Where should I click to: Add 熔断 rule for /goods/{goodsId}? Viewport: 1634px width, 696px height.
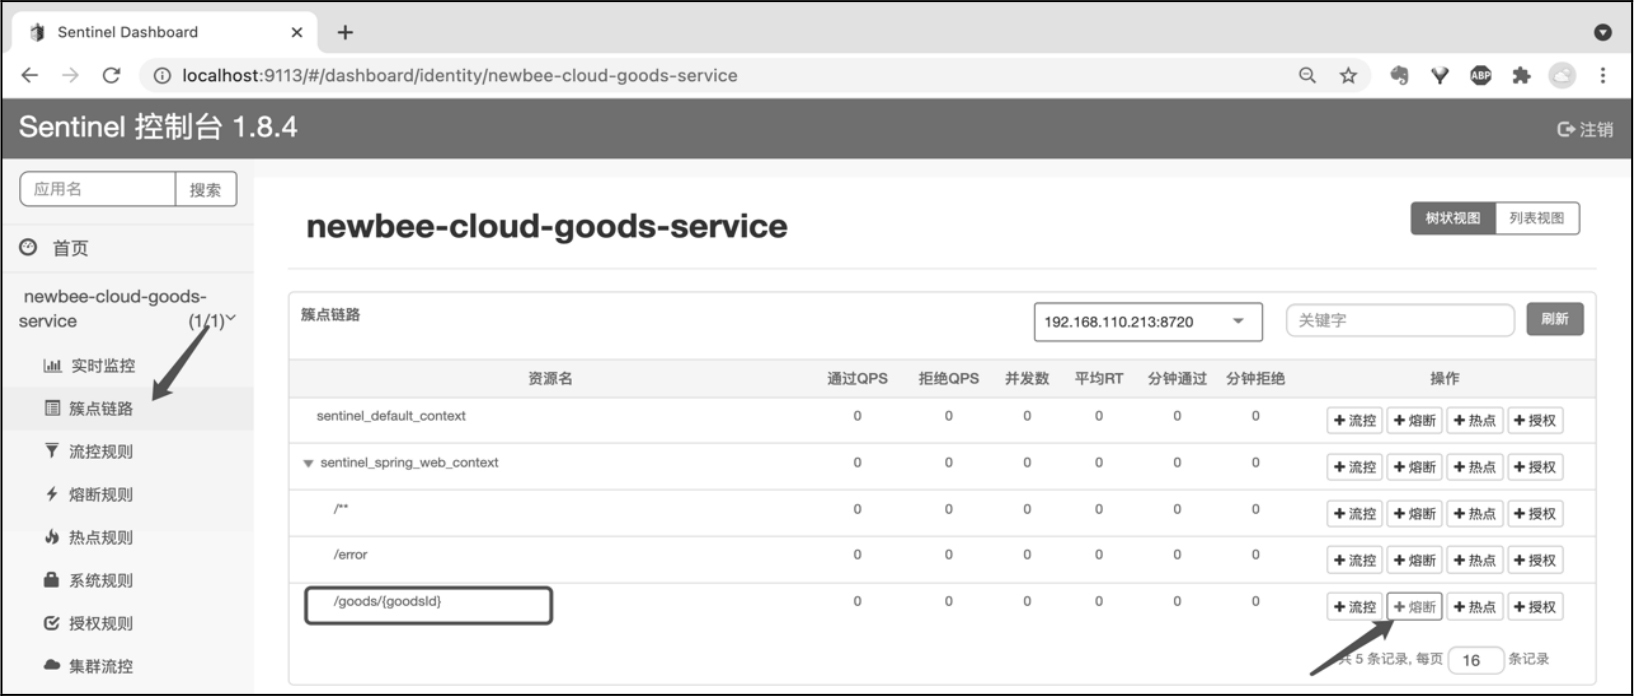tap(1414, 607)
